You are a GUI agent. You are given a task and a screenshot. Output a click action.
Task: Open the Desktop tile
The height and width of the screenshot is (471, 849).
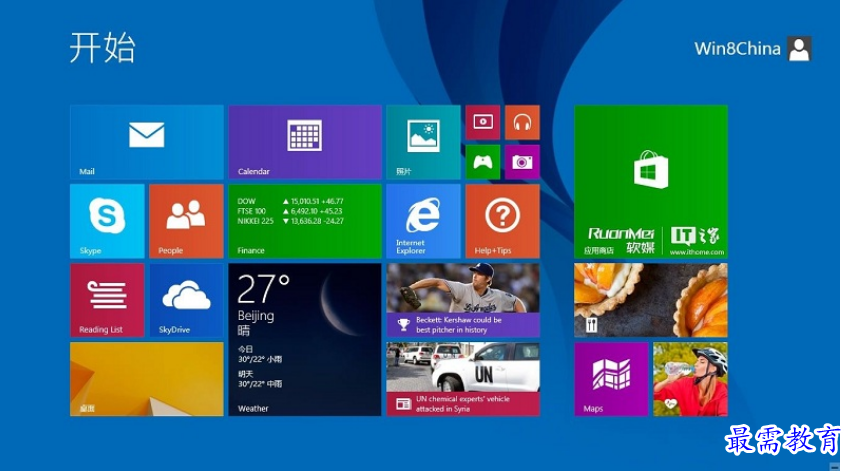point(146,379)
